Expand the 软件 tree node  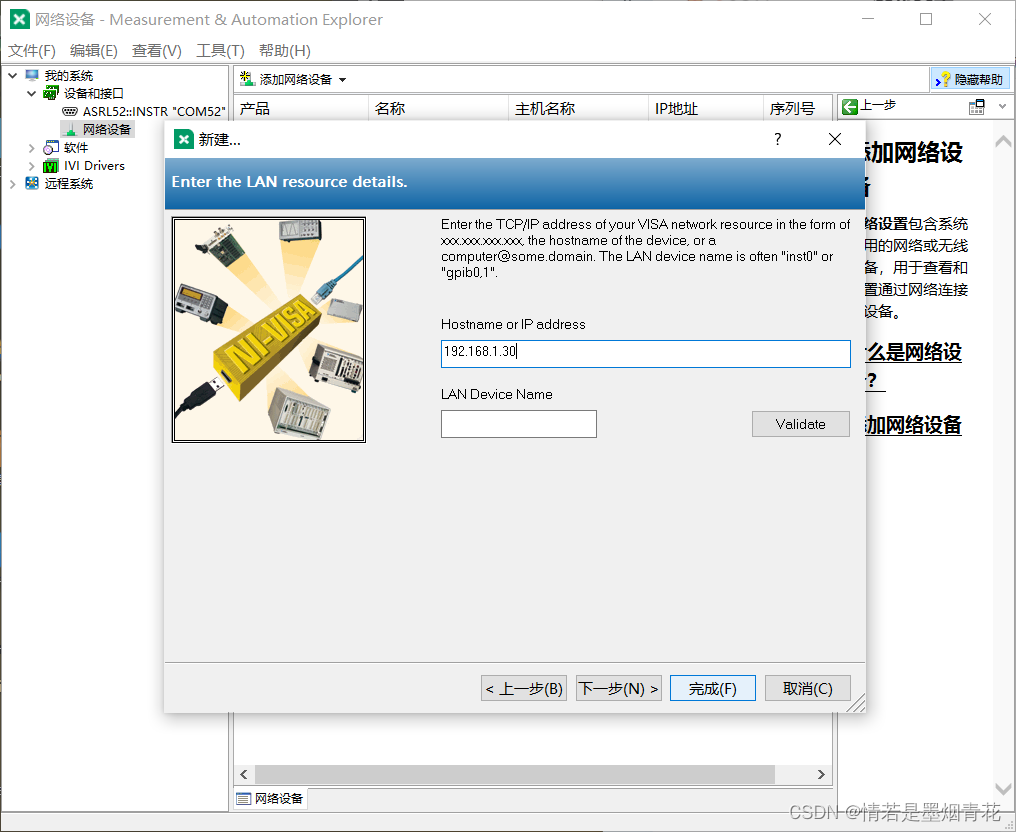click(31, 148)
